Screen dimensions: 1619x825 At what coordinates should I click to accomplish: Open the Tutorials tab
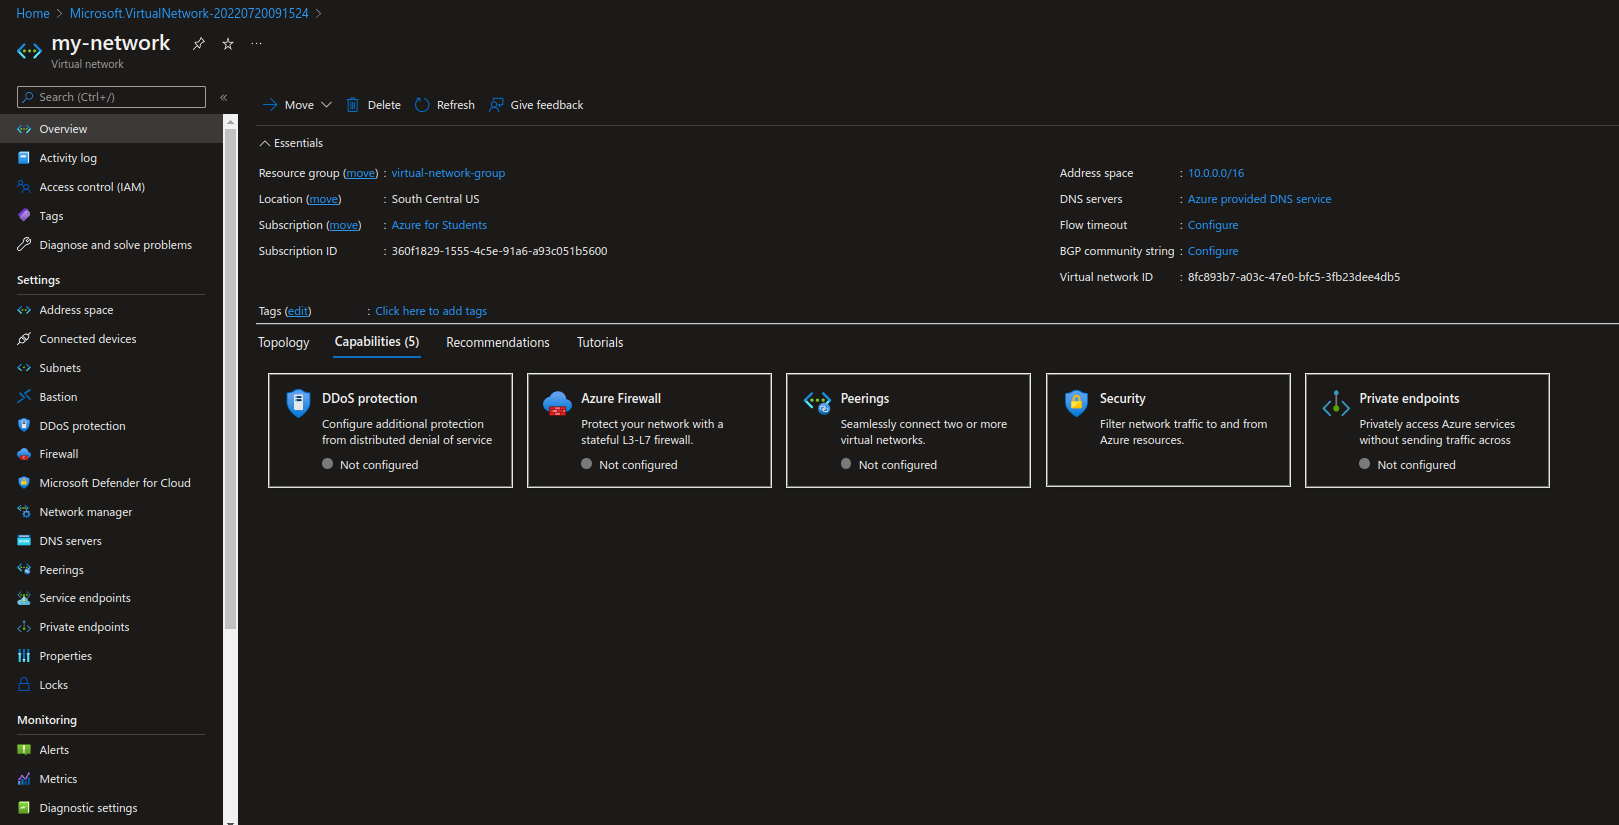[x=600, y=342]
